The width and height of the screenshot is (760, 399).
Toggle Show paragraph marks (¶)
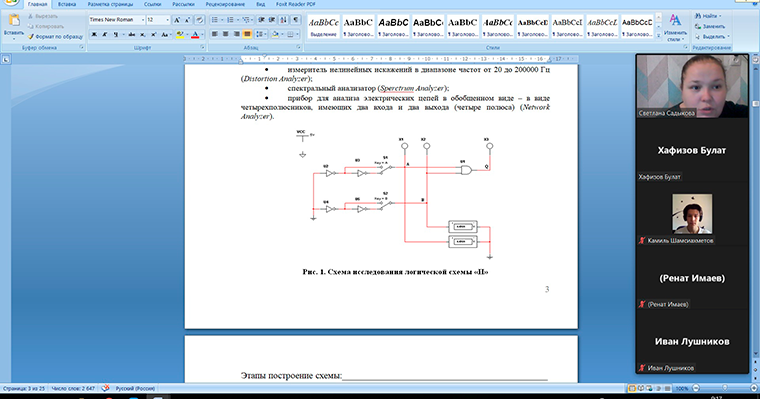click(x=296, y=20)
